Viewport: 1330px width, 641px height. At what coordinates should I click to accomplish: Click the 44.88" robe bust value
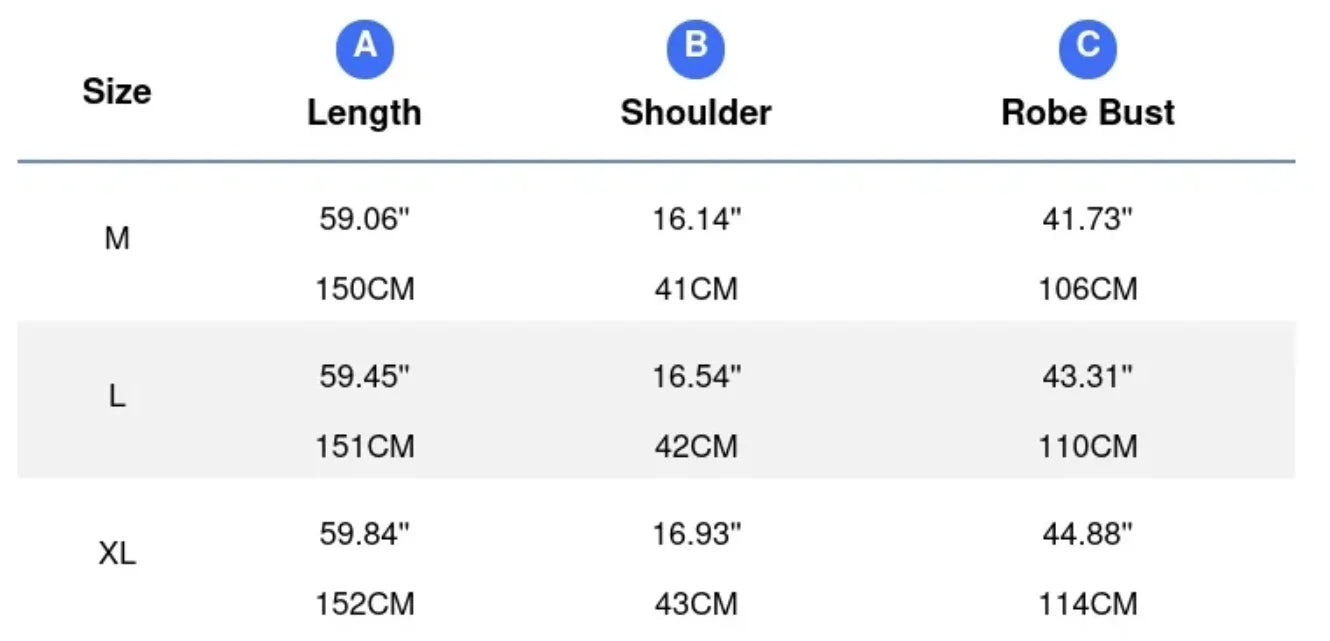pyautogui.click(x=1088, y=535)
